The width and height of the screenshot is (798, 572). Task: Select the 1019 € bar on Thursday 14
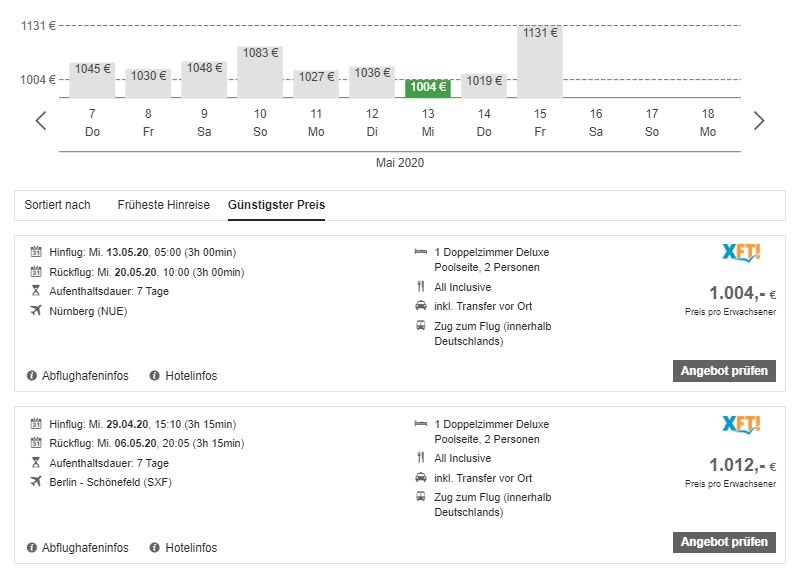[483, 85]
